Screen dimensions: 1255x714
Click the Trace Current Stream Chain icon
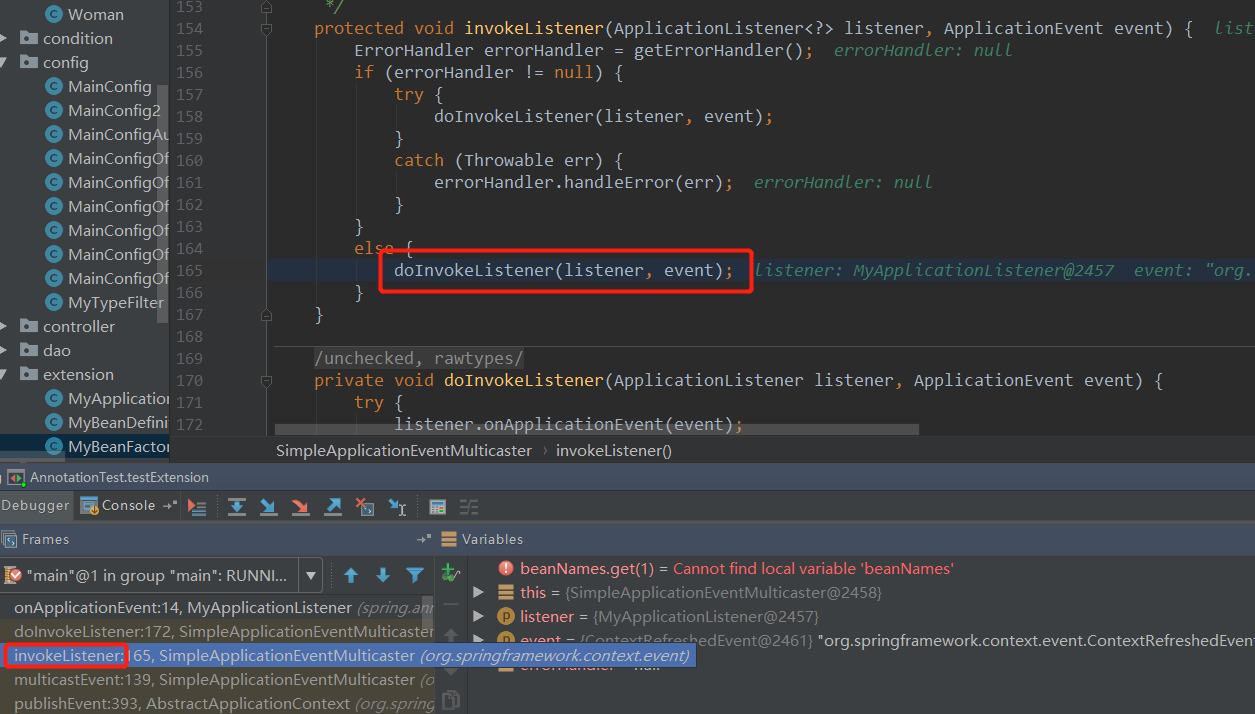[469, 507]
